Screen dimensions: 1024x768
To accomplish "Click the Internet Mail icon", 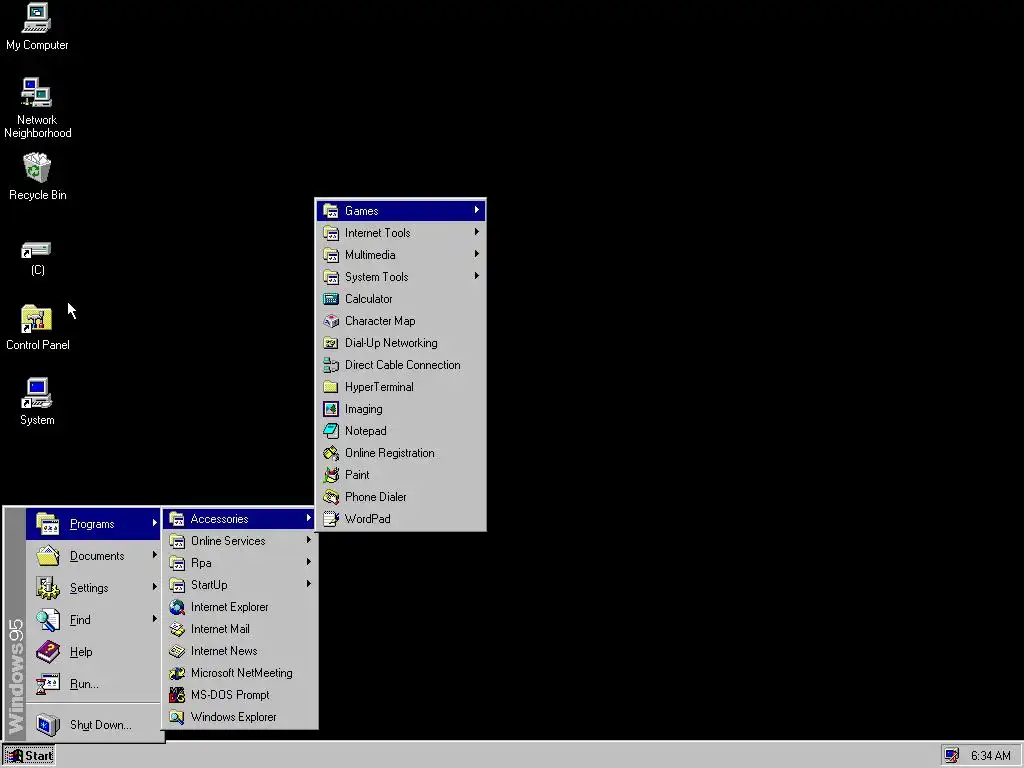I will (x=177, y=629).
